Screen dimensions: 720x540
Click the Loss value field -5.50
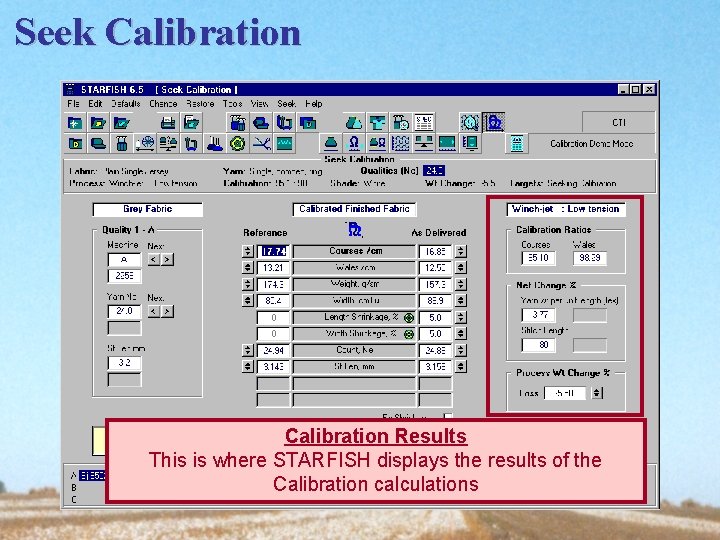(x=565, y=393)
